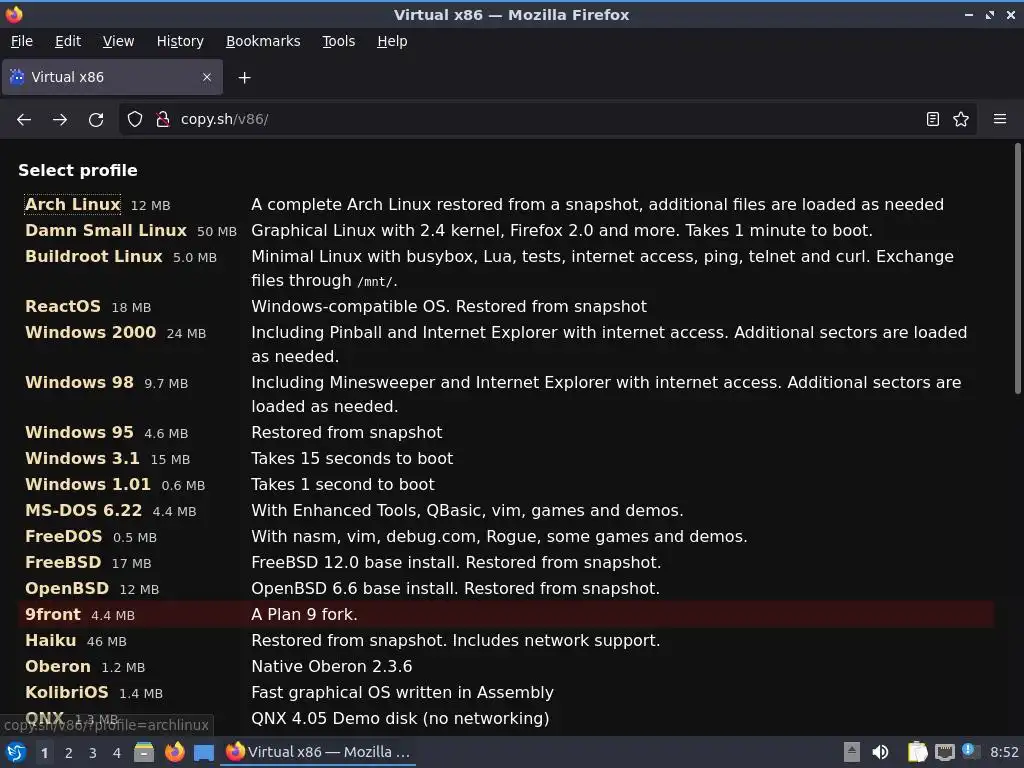Launch the FreeBSD profile
Viewport: 1024px width, 768px height.
pos(63,563)
